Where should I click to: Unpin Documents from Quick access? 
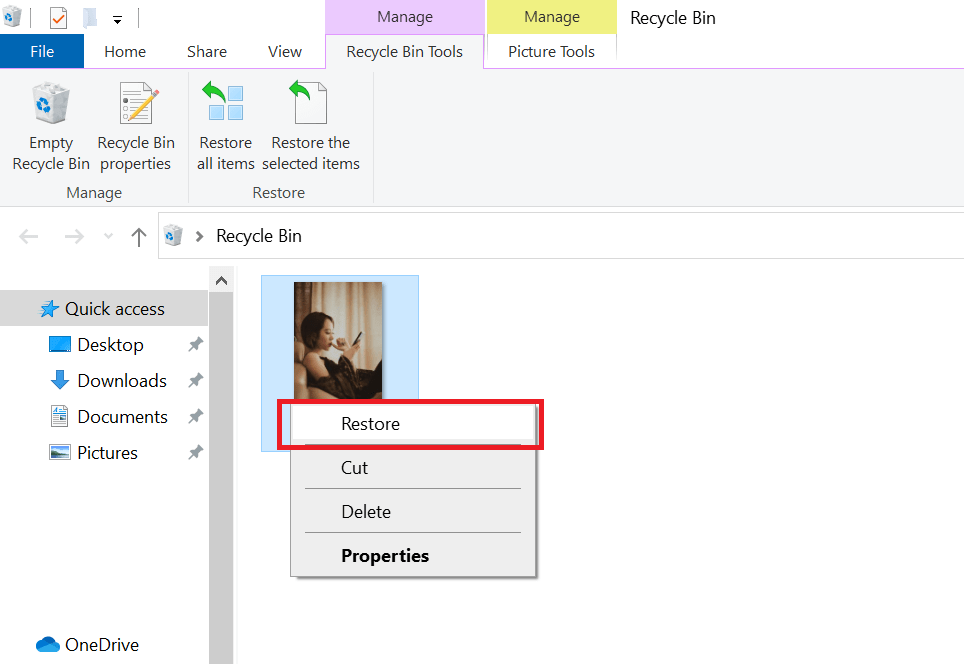coord(196,416)
